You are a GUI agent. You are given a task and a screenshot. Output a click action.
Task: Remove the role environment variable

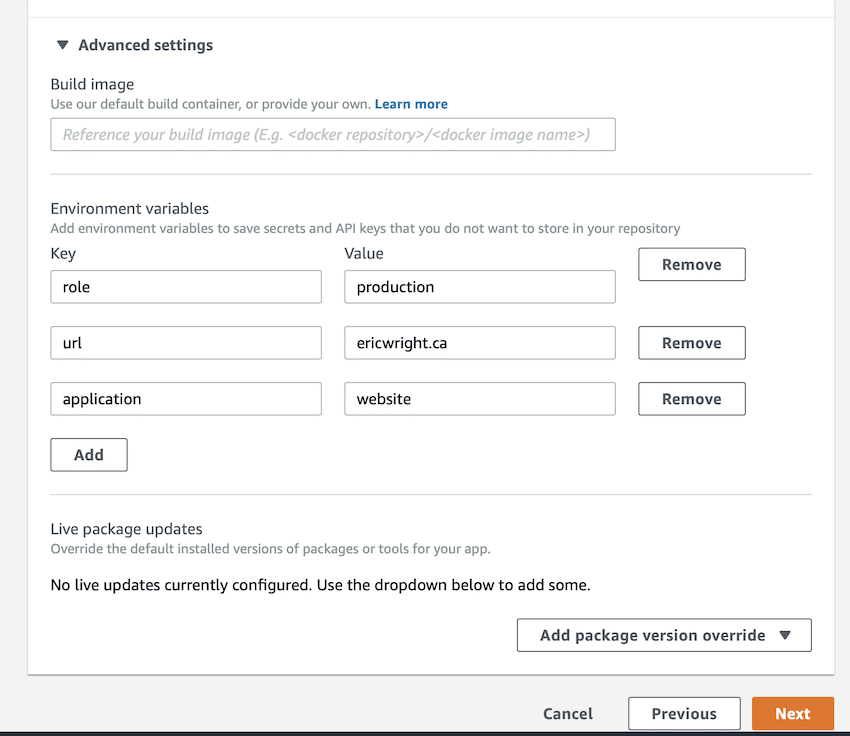click(691, 265)
